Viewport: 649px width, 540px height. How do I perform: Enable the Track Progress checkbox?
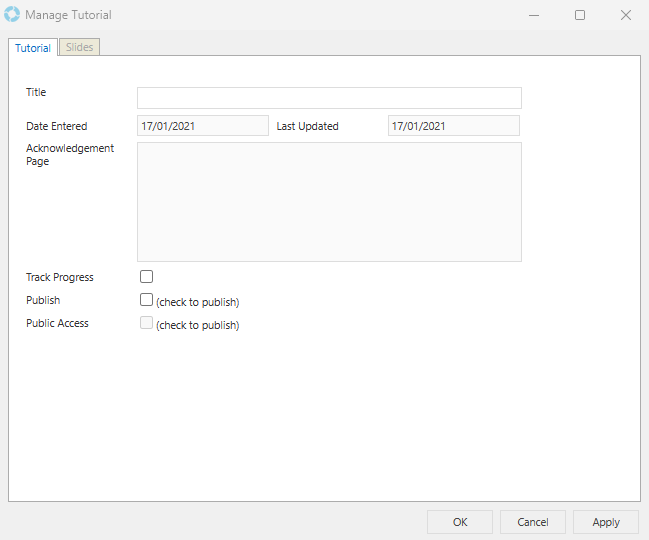pos(147,277)
